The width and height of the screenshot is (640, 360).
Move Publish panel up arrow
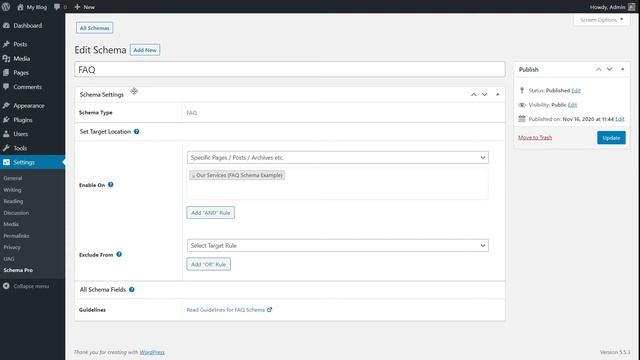[598, 69]
